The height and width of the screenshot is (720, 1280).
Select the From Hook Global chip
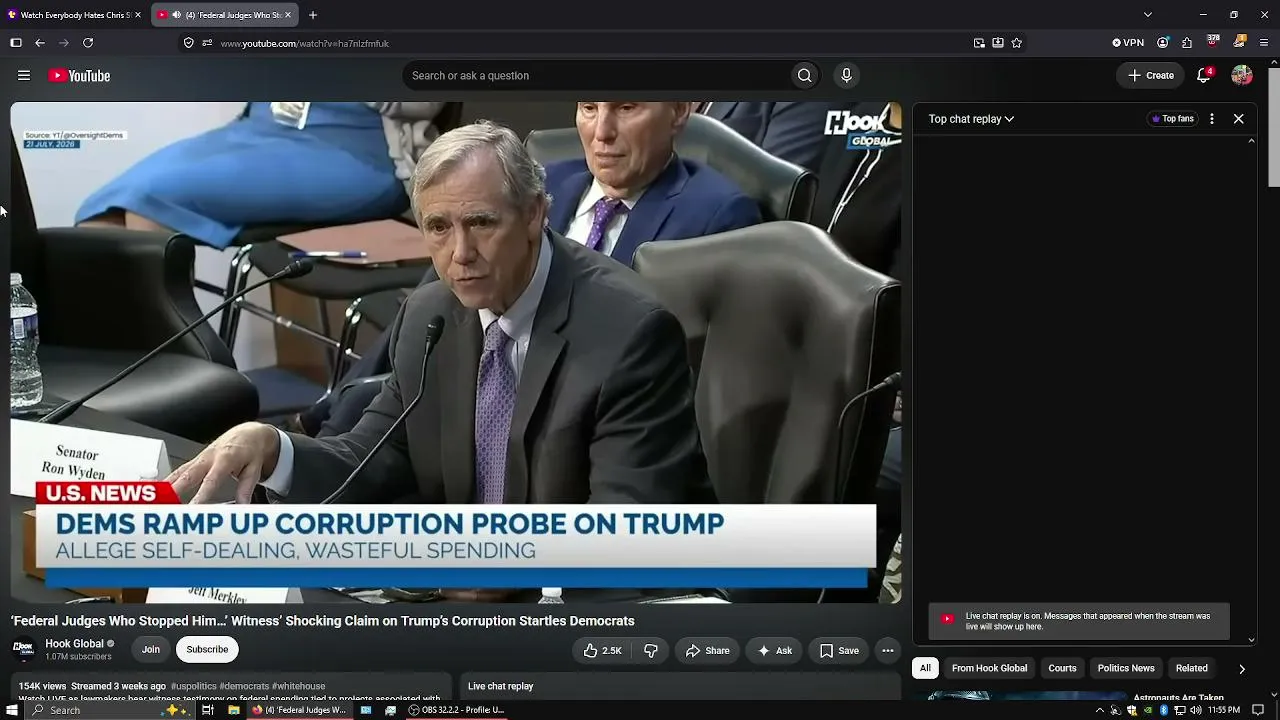(x=989, y=669)
